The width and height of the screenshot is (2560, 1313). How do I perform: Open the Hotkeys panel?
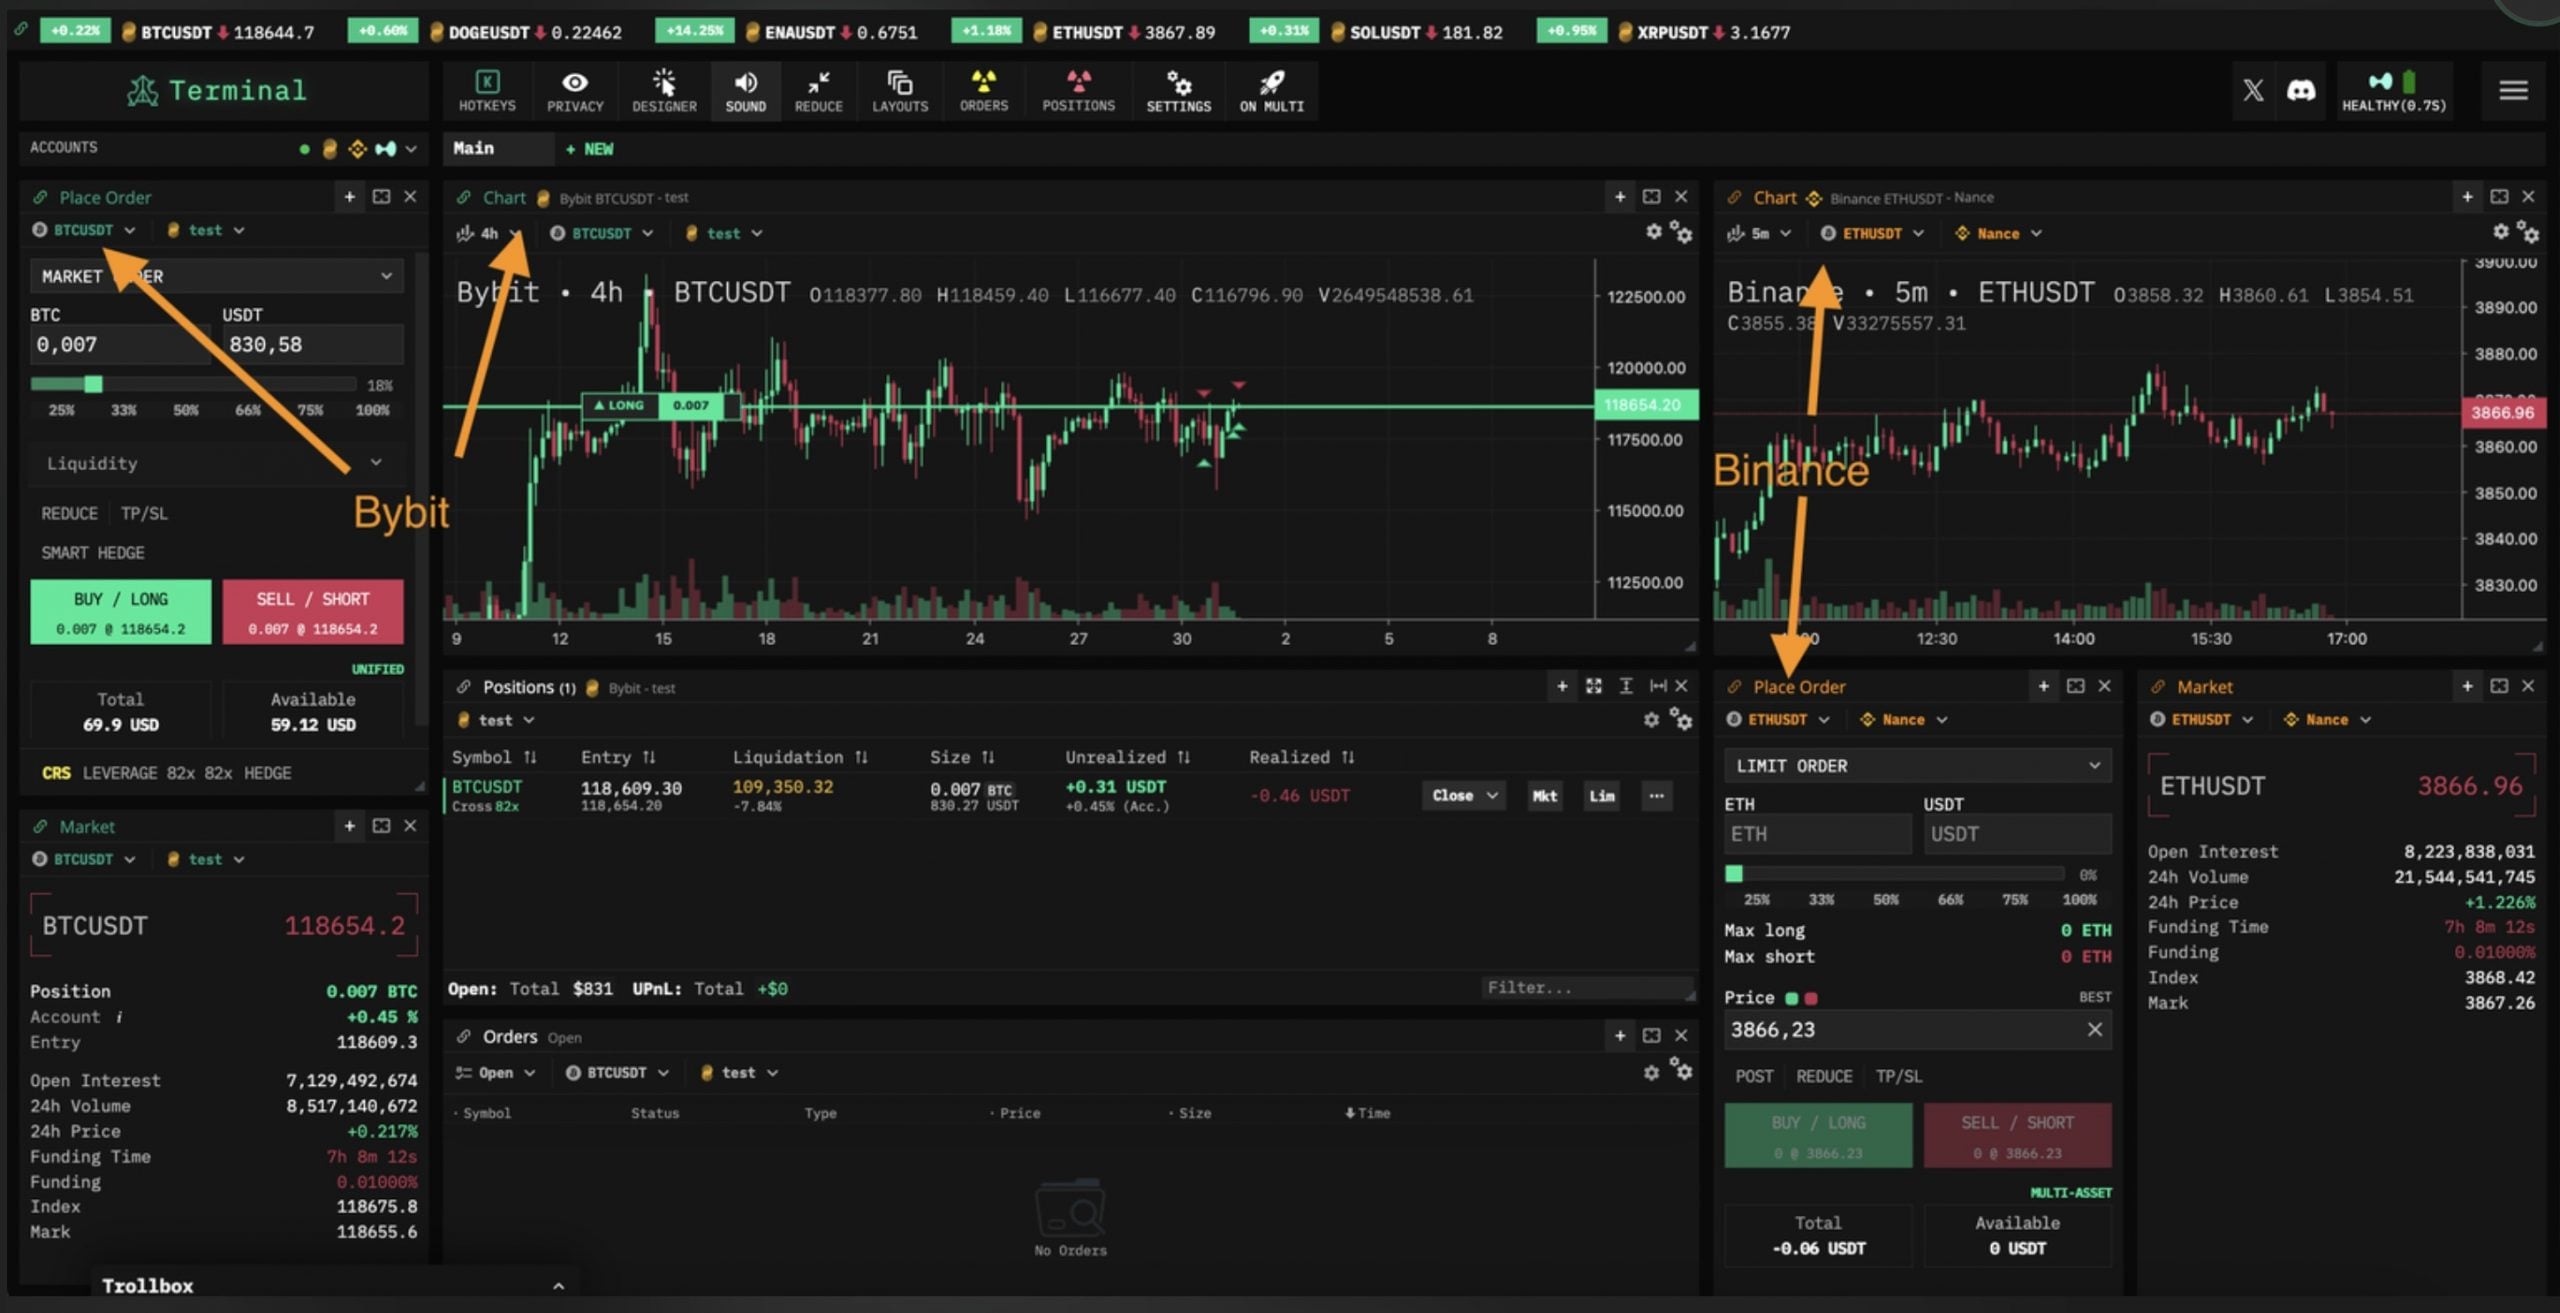tap(487, 91)
